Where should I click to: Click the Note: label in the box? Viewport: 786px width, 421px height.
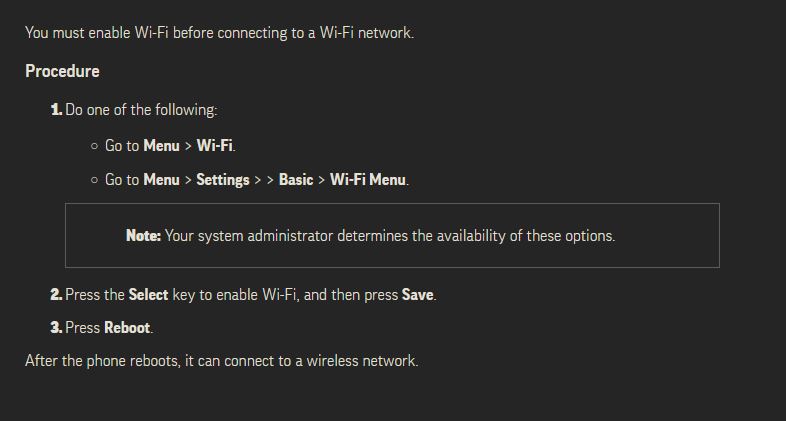coord(143,236)
